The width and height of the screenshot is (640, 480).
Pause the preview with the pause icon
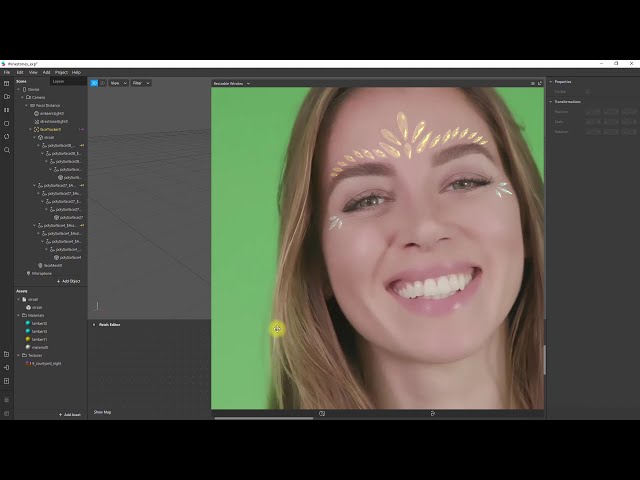point(7,110)
